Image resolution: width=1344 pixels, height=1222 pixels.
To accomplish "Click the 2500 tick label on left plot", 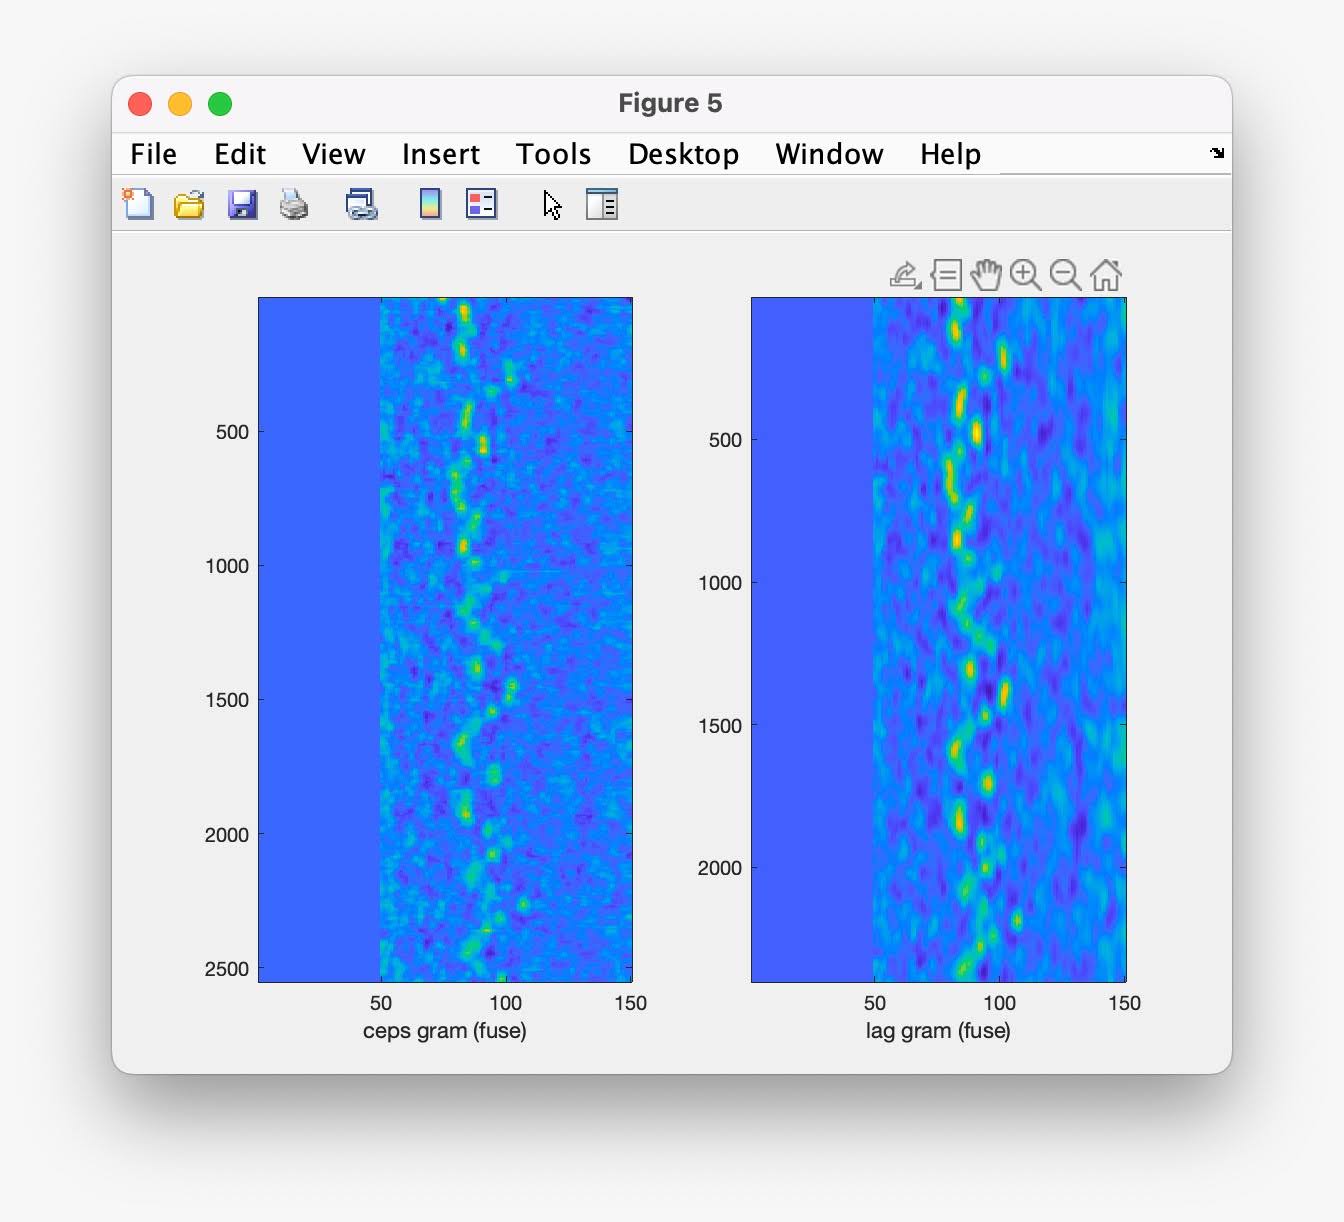I will click(227, 969).
